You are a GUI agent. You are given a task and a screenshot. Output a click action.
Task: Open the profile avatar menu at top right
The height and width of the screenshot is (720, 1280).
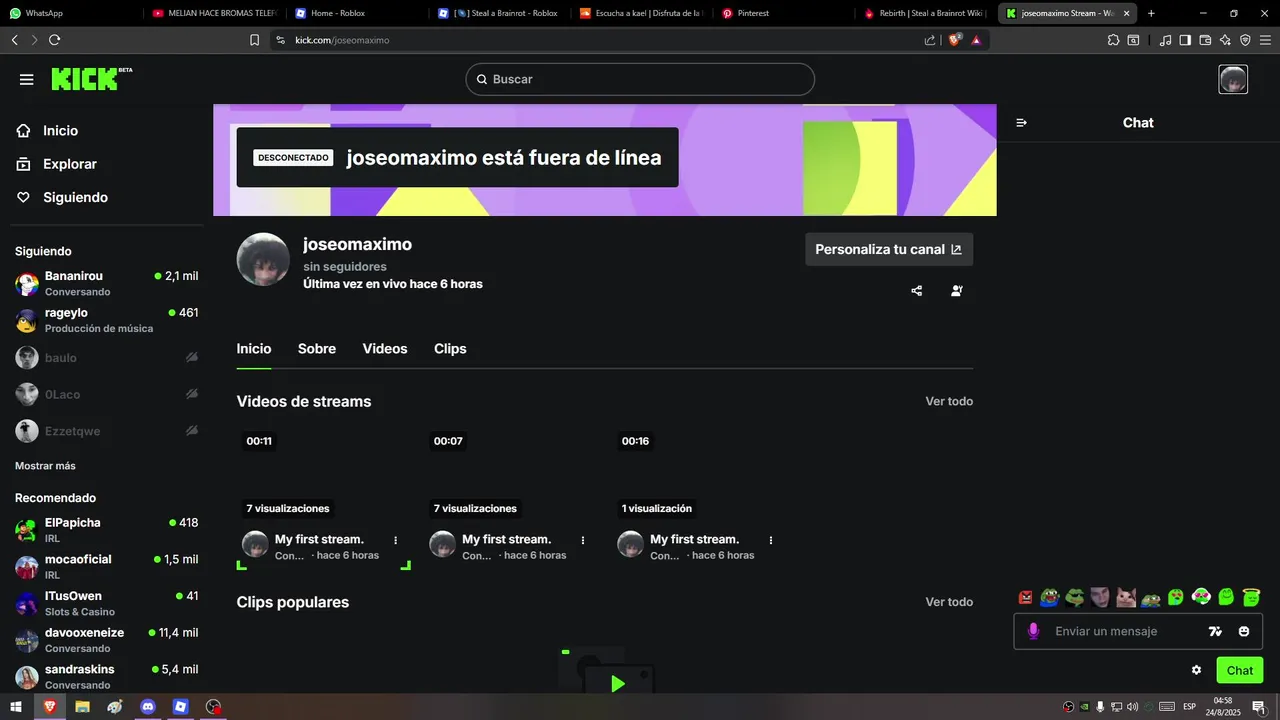tap(1233, 79)
